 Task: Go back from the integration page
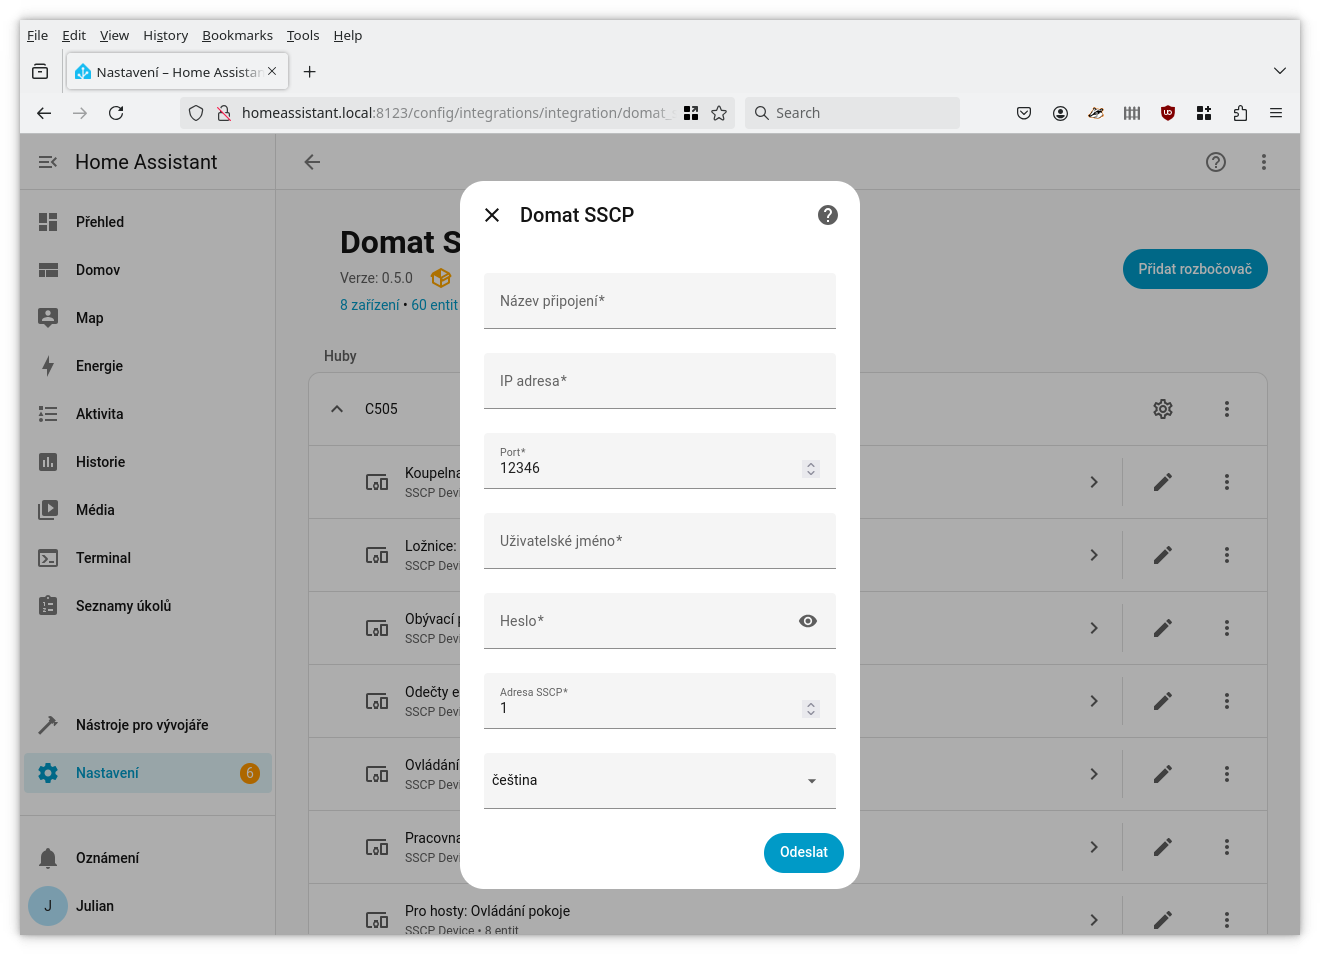point(312,162)
